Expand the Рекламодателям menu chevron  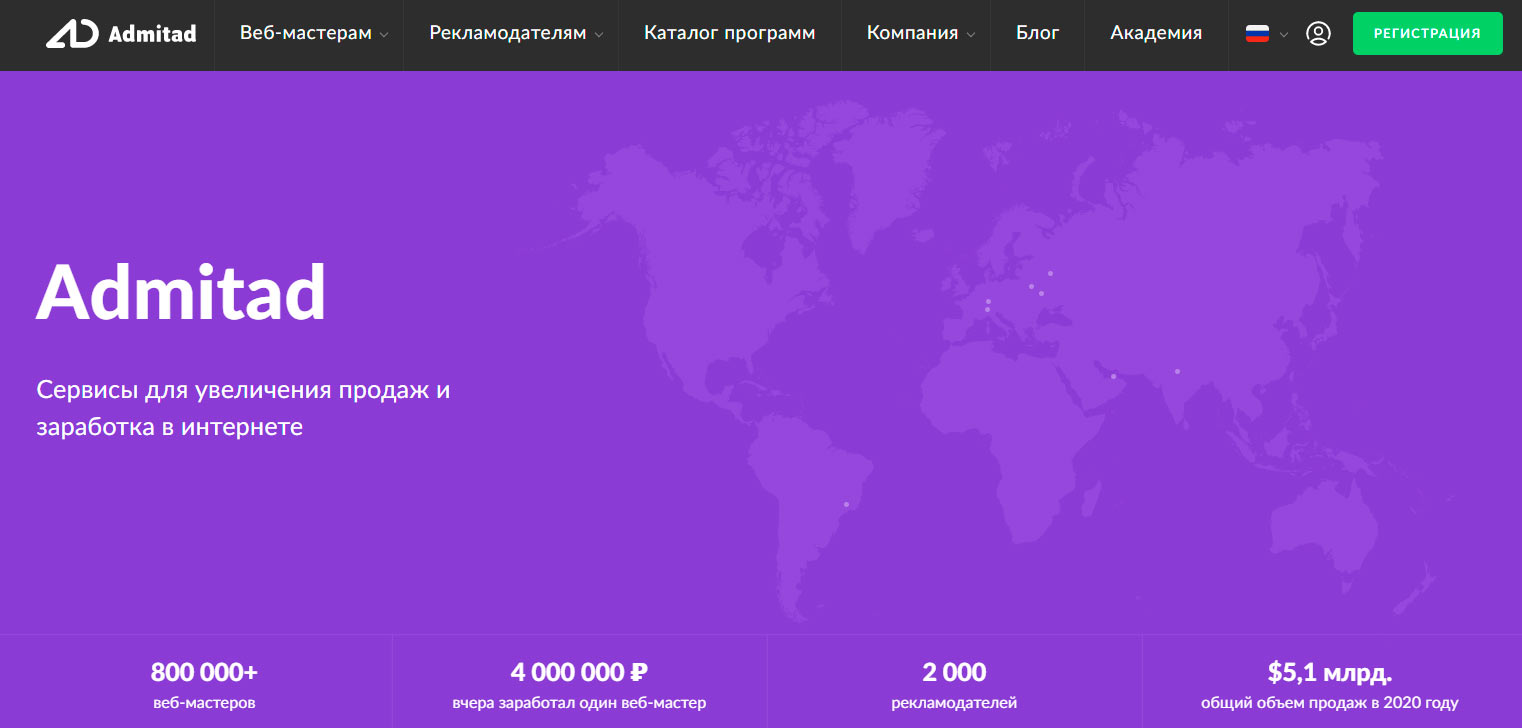(598, 35)
